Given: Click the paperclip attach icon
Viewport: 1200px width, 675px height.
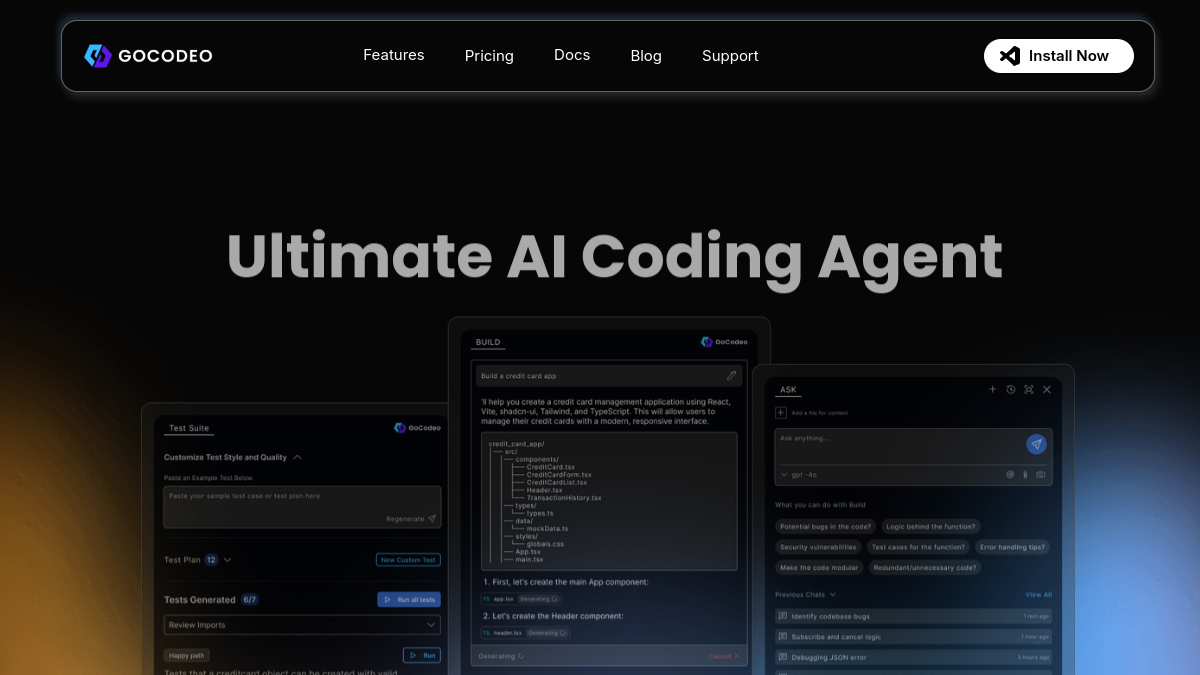Looking at the screenshot, I should coord(1025,474).
